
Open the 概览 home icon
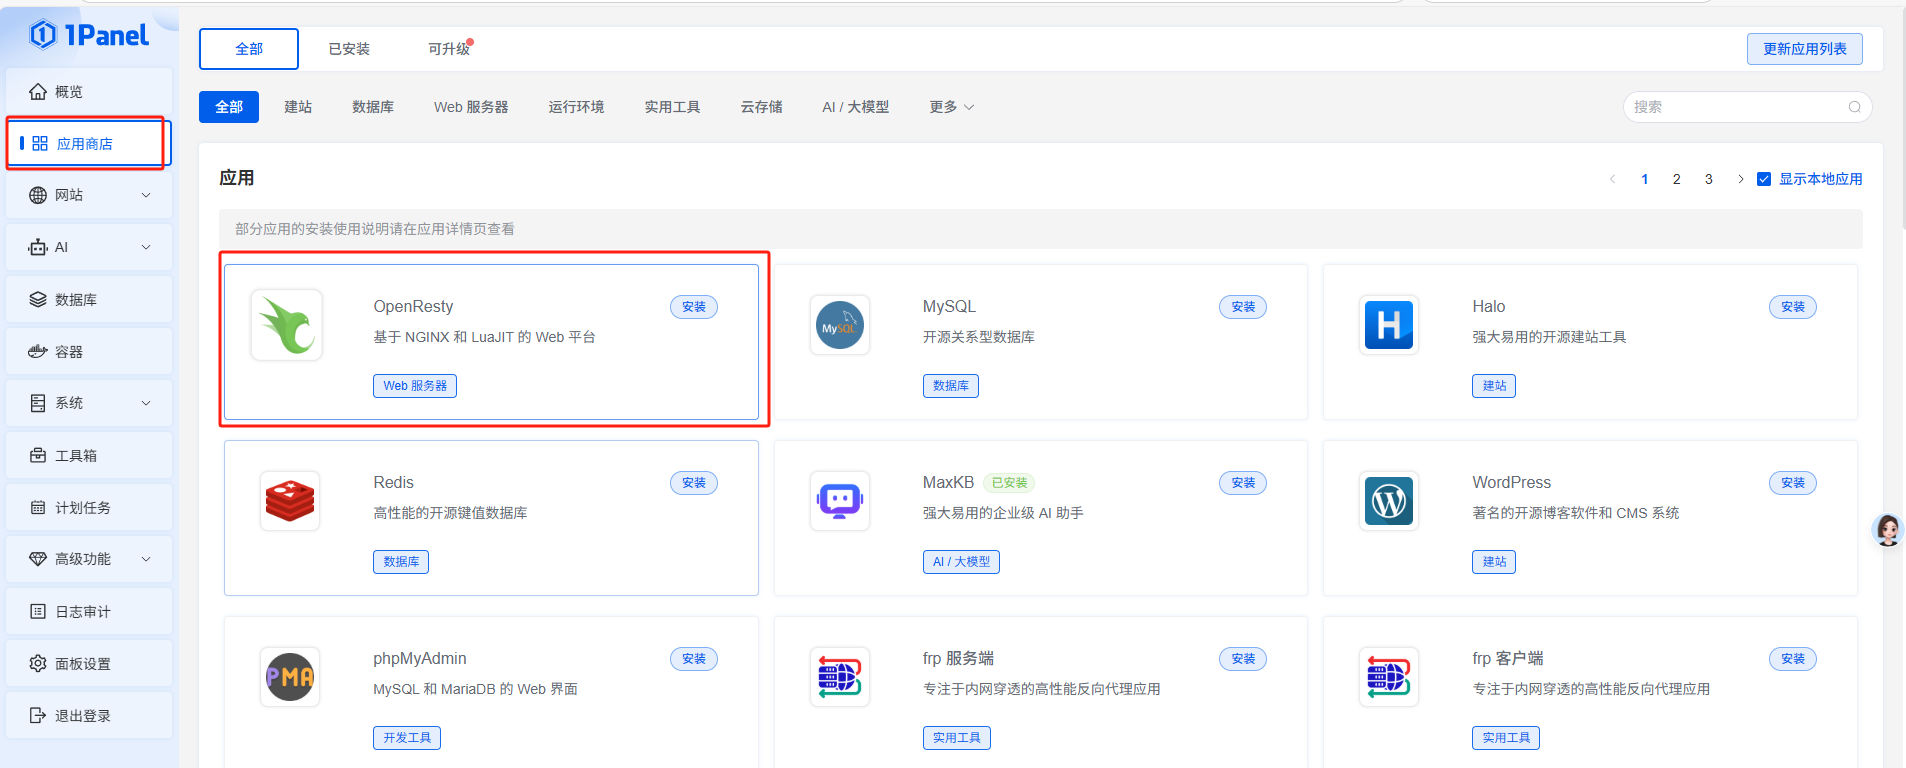(38, 92)
